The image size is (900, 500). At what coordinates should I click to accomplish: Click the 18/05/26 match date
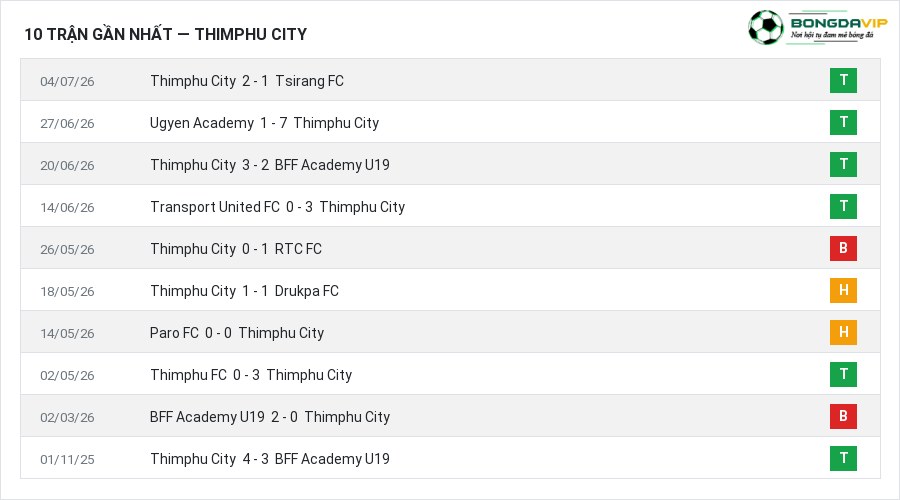click(x=67, y=291)
